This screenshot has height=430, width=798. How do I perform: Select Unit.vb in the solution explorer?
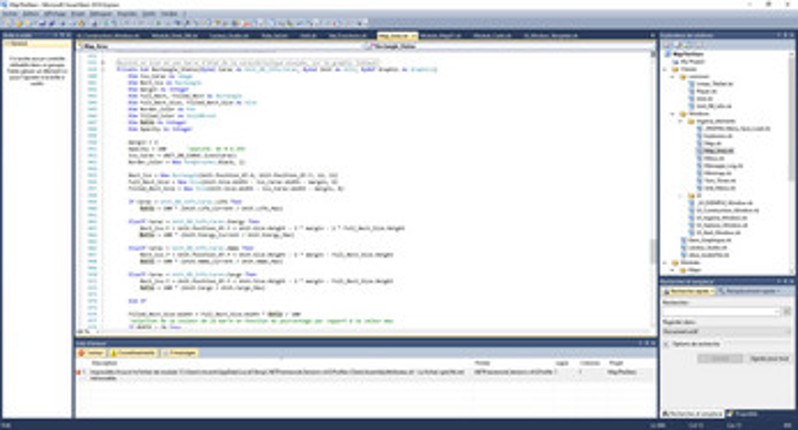tap(704, 99)
